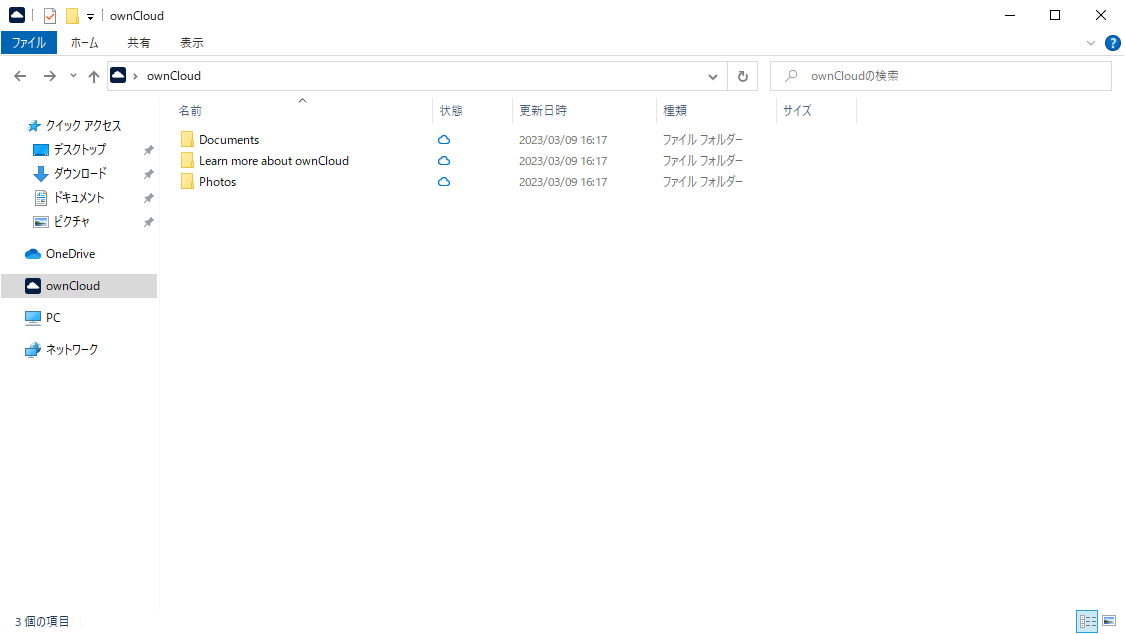The width and height of the screenshot is (1125, 634).
Task: Click the pin icon beside ピクチャ
Action: [149, 222]
